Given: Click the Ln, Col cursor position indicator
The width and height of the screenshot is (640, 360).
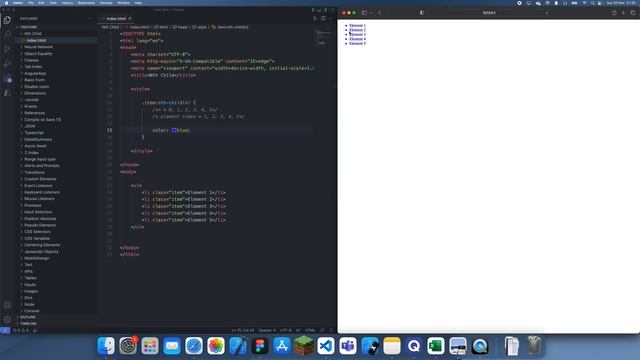Looking at the screenshot, I should point(243,330).
